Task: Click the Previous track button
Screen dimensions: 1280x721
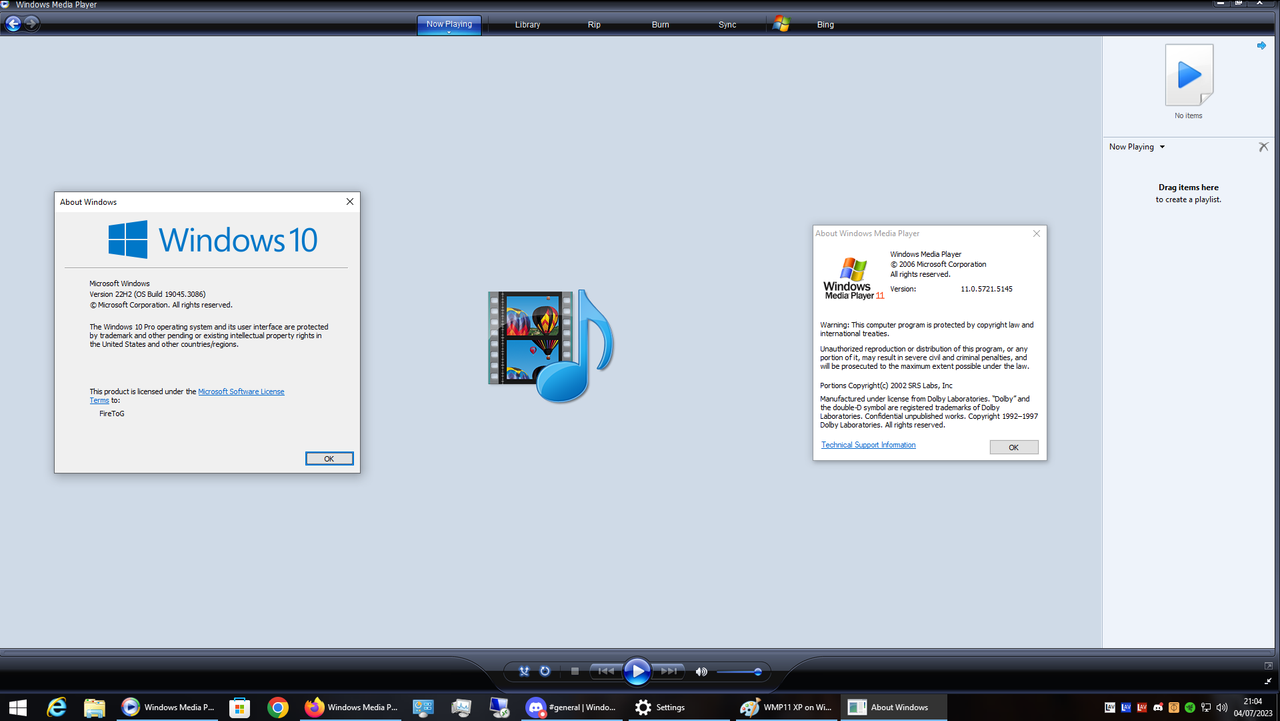Action: point(606,672)
